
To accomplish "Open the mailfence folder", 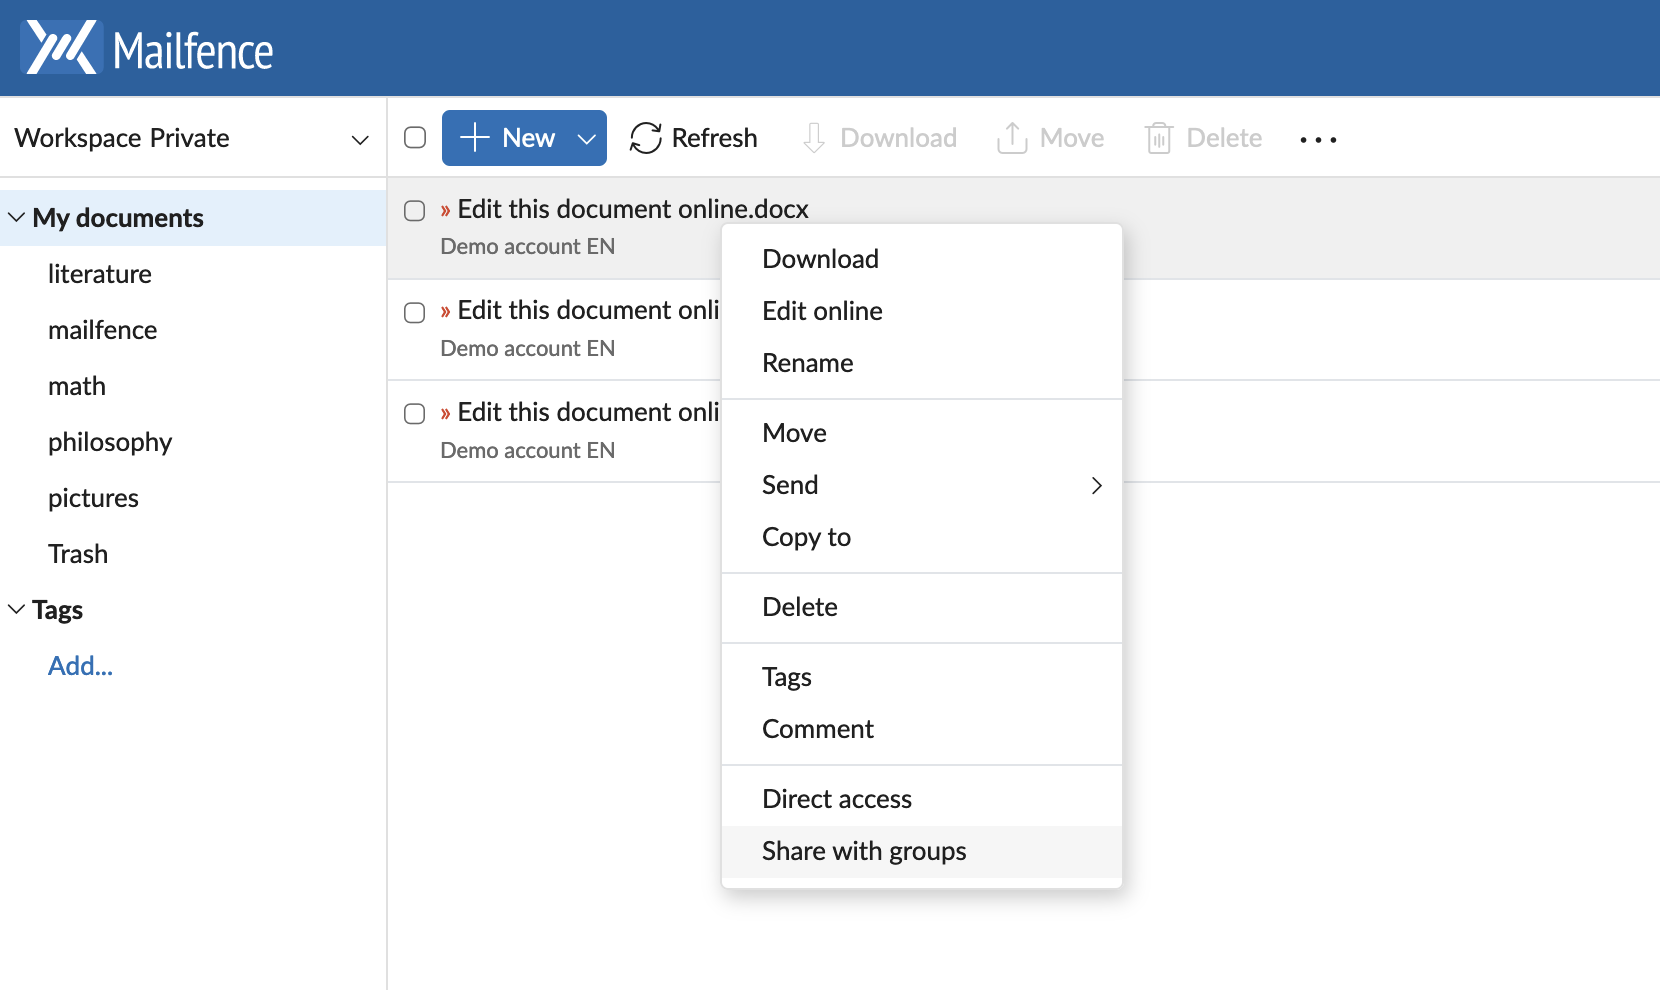I will [x=102, y=330].
